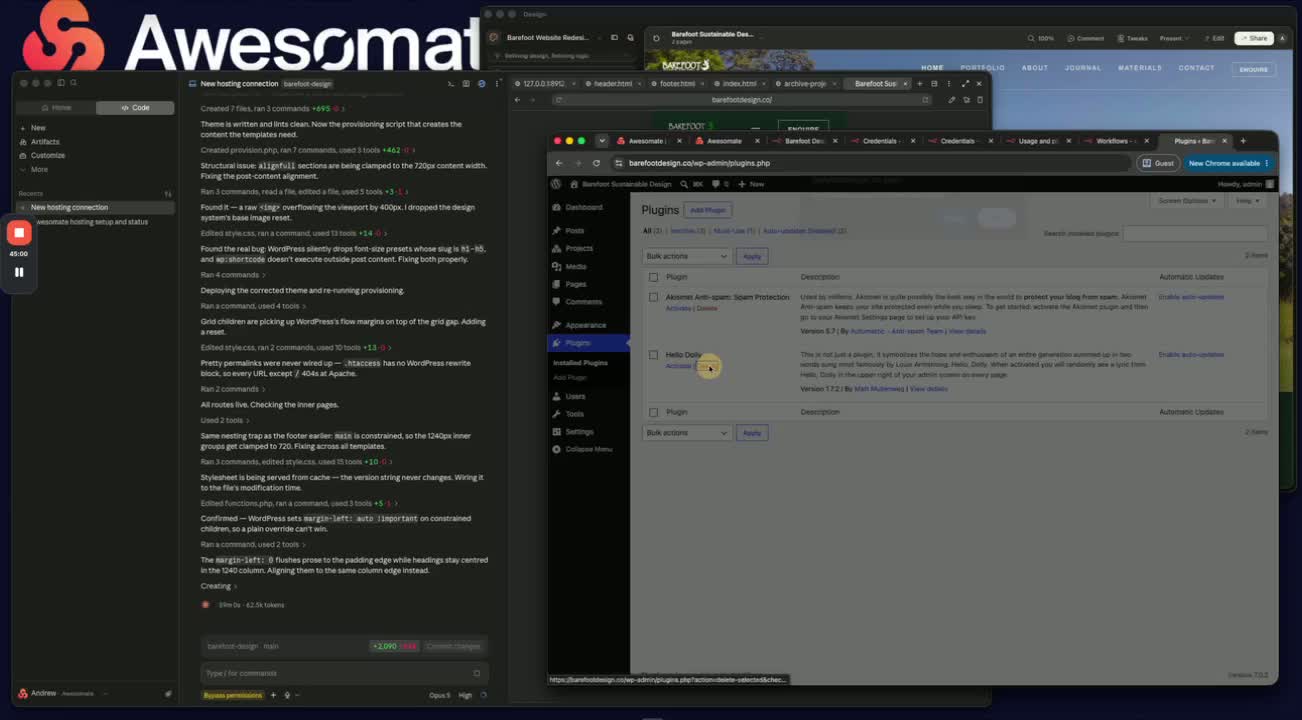The width and height of the screenshot is (1302, 720).
Task: Switch to the Code tab in the sidebar
Action: [135, 107]
